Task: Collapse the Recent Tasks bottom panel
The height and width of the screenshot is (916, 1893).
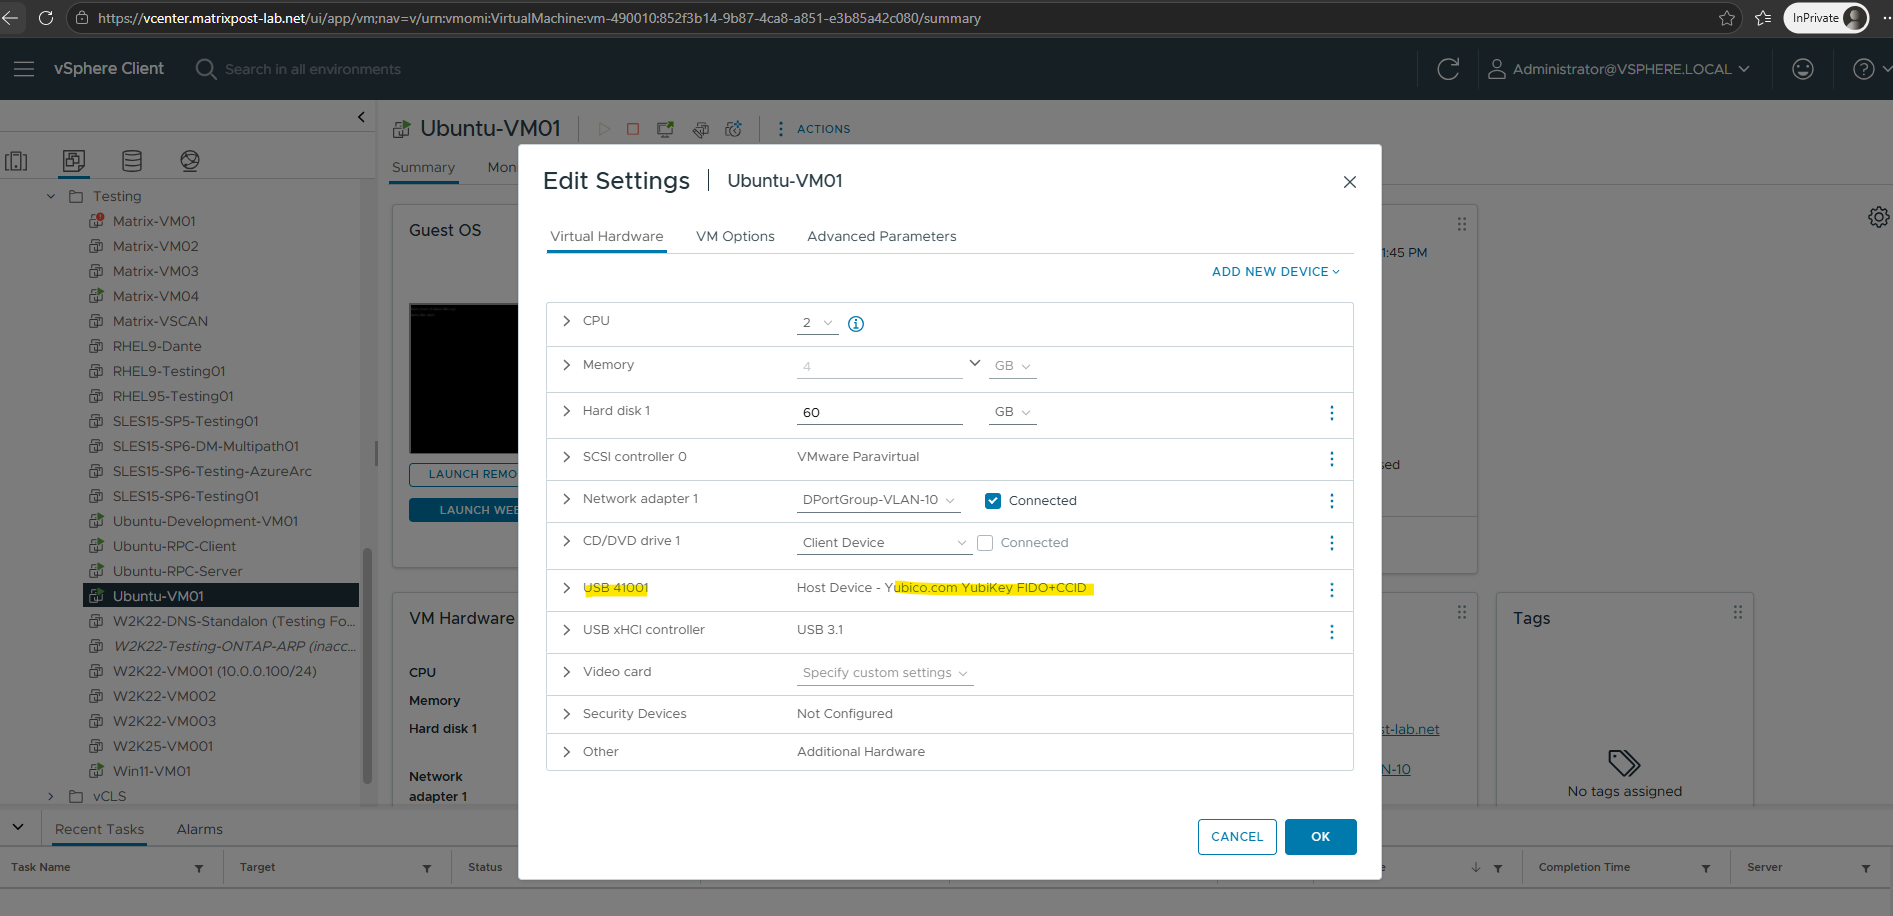Action: pos(18,828)
